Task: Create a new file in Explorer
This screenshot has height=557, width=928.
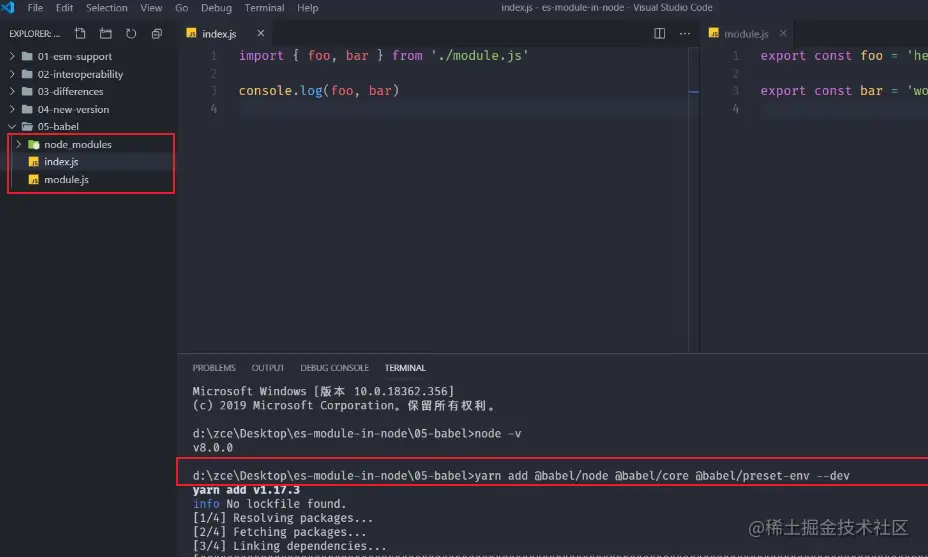Action: [80, 34]
